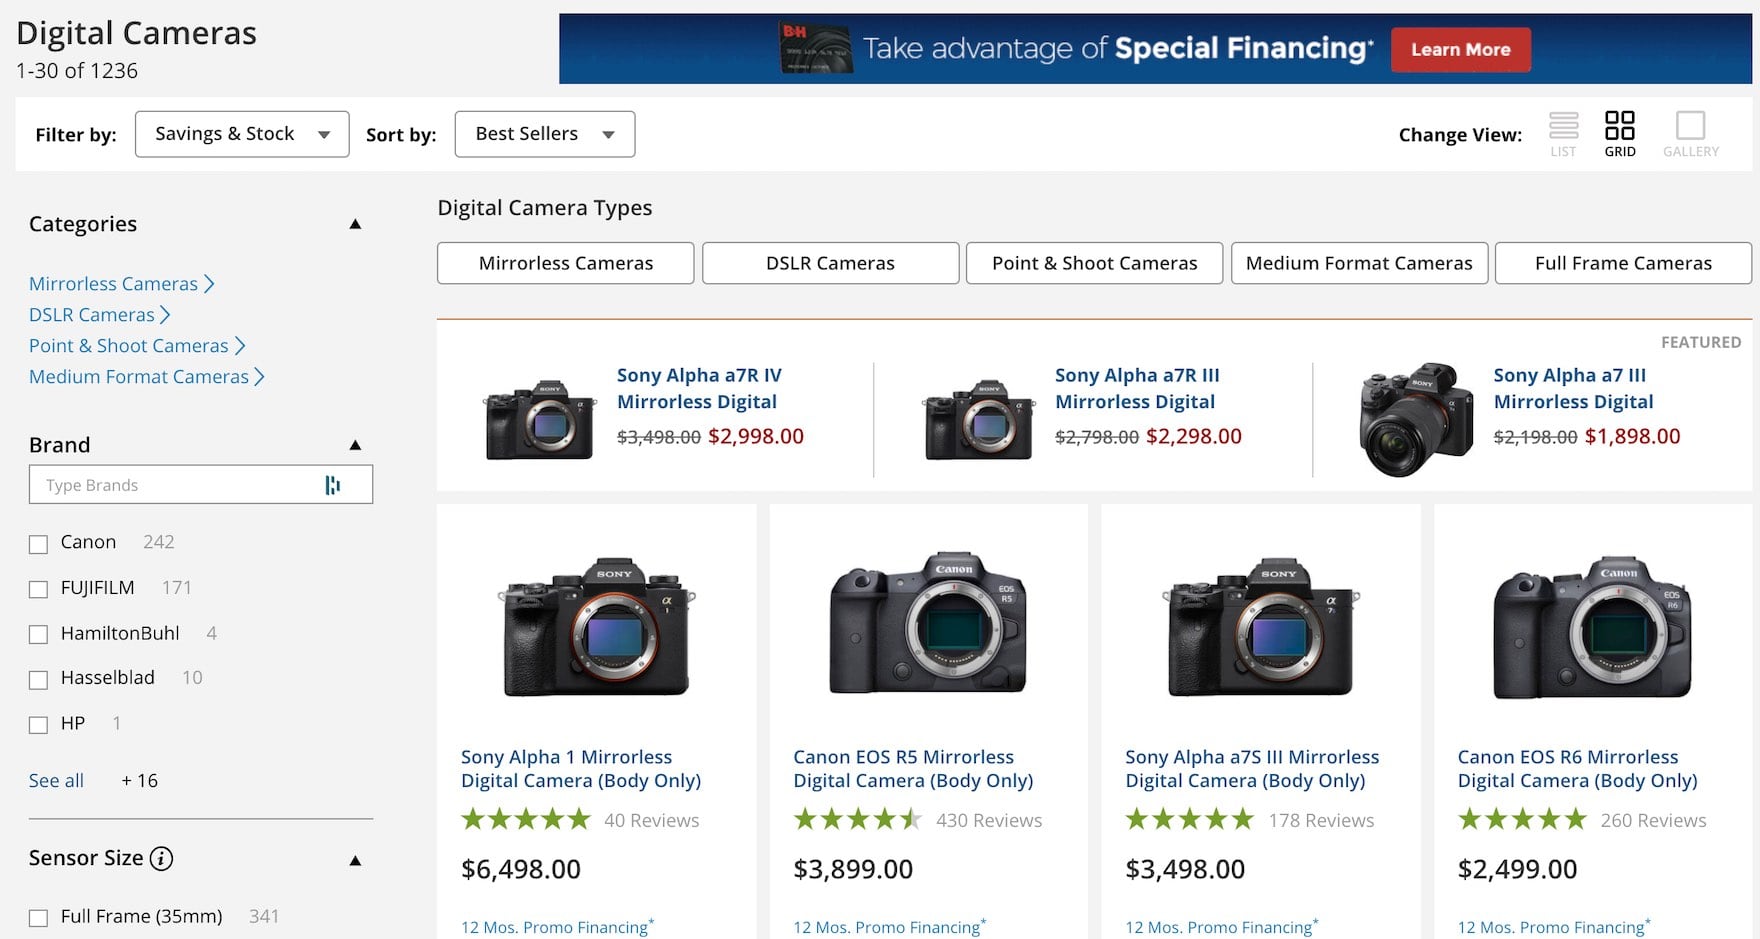Check the Canon brand checkbox
The height and width of the screenshot is (939, 1760).
click(39, 544)
